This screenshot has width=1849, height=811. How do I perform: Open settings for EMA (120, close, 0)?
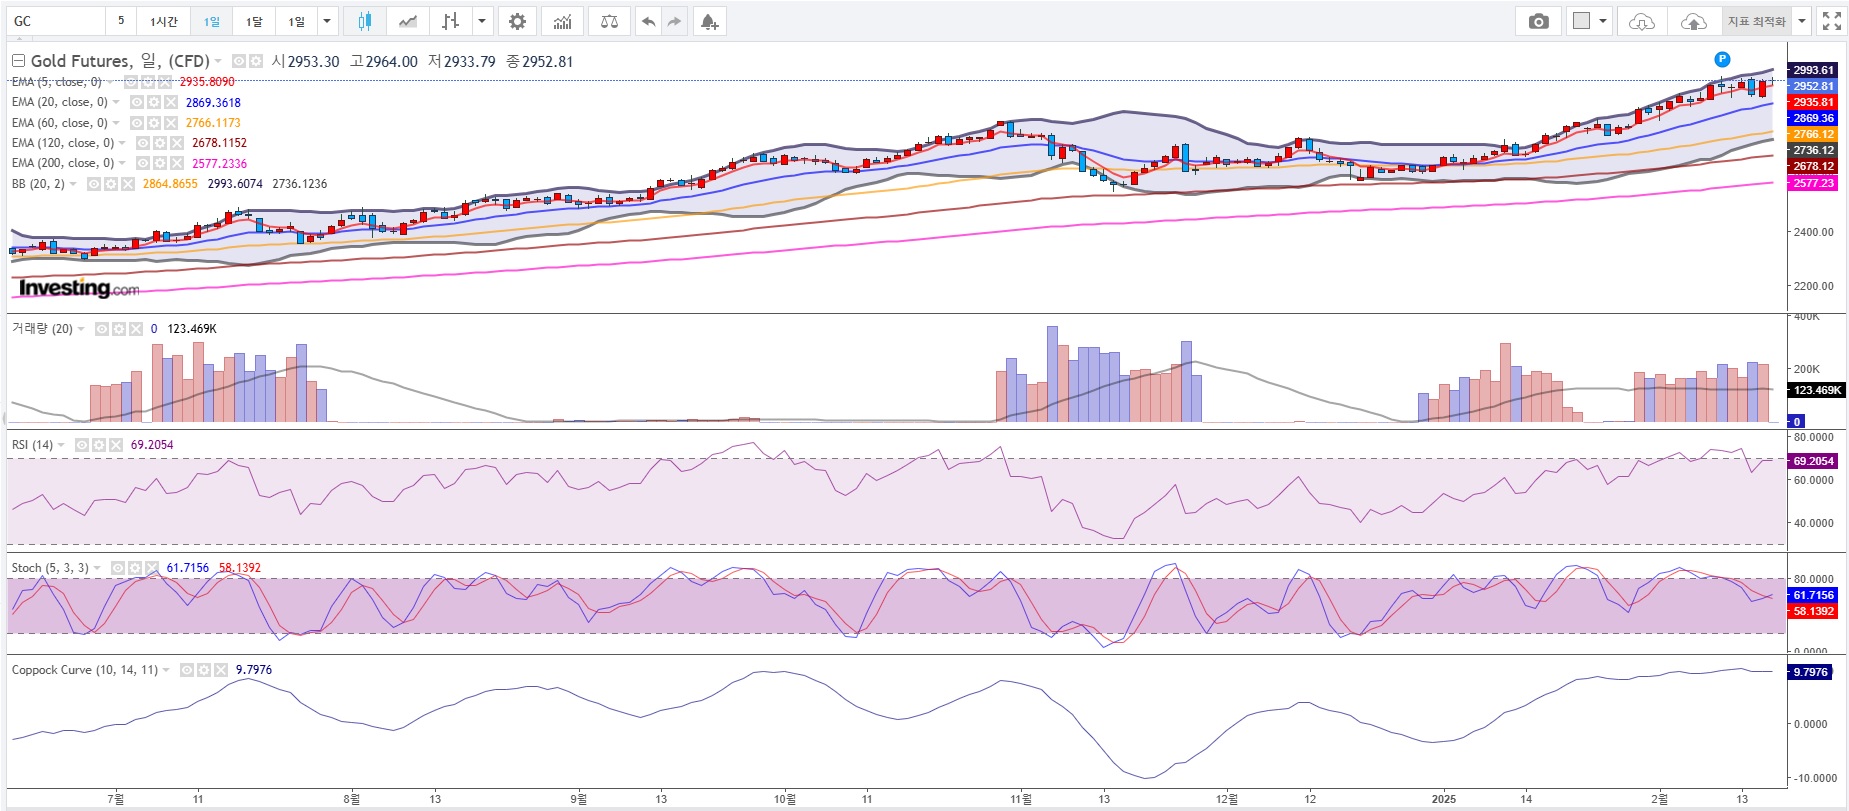(160, 143)
